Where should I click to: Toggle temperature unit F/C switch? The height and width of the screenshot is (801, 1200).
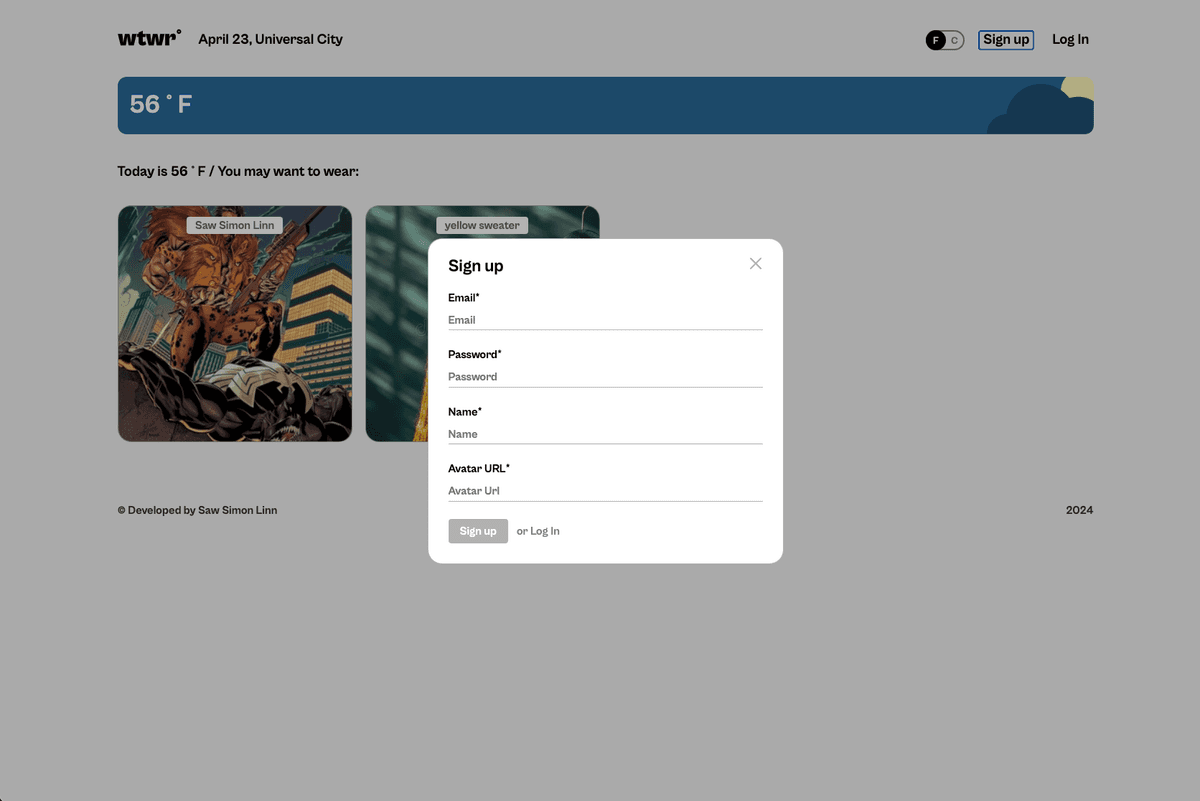[945, 40]
